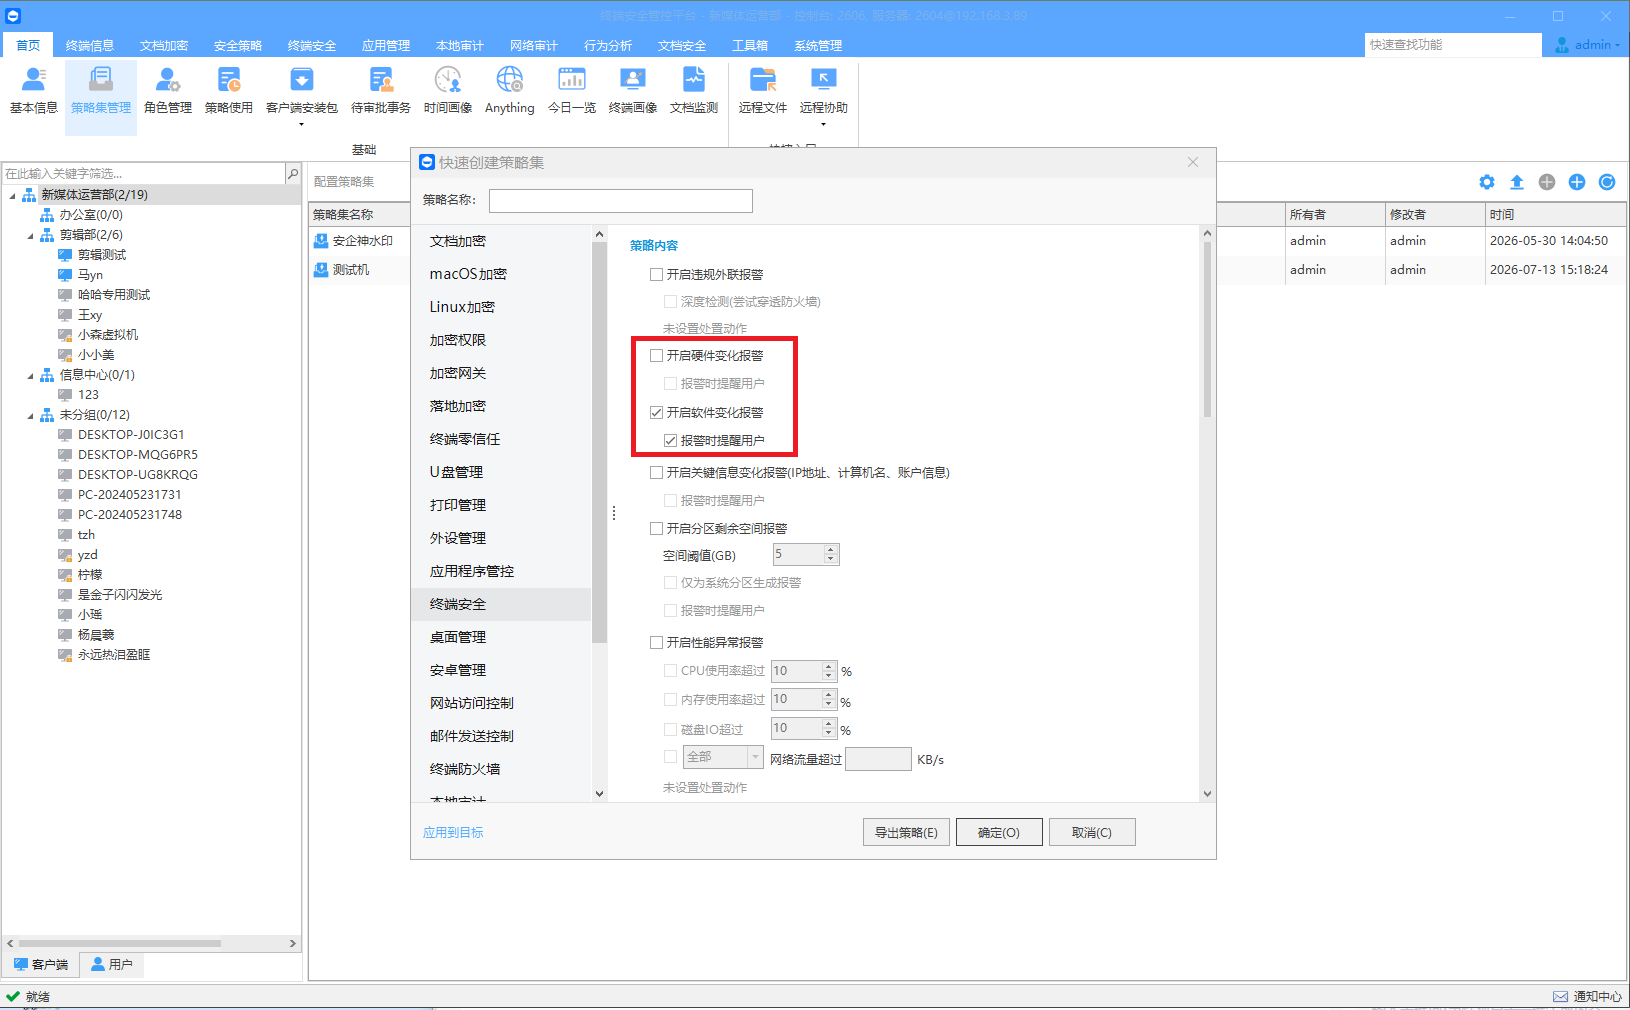The width and height of the screenshot is (1630, 1010).
Task: Switch to 系统管理 ribbon tab
Action: pyautogui.click(x=818, y=46)
